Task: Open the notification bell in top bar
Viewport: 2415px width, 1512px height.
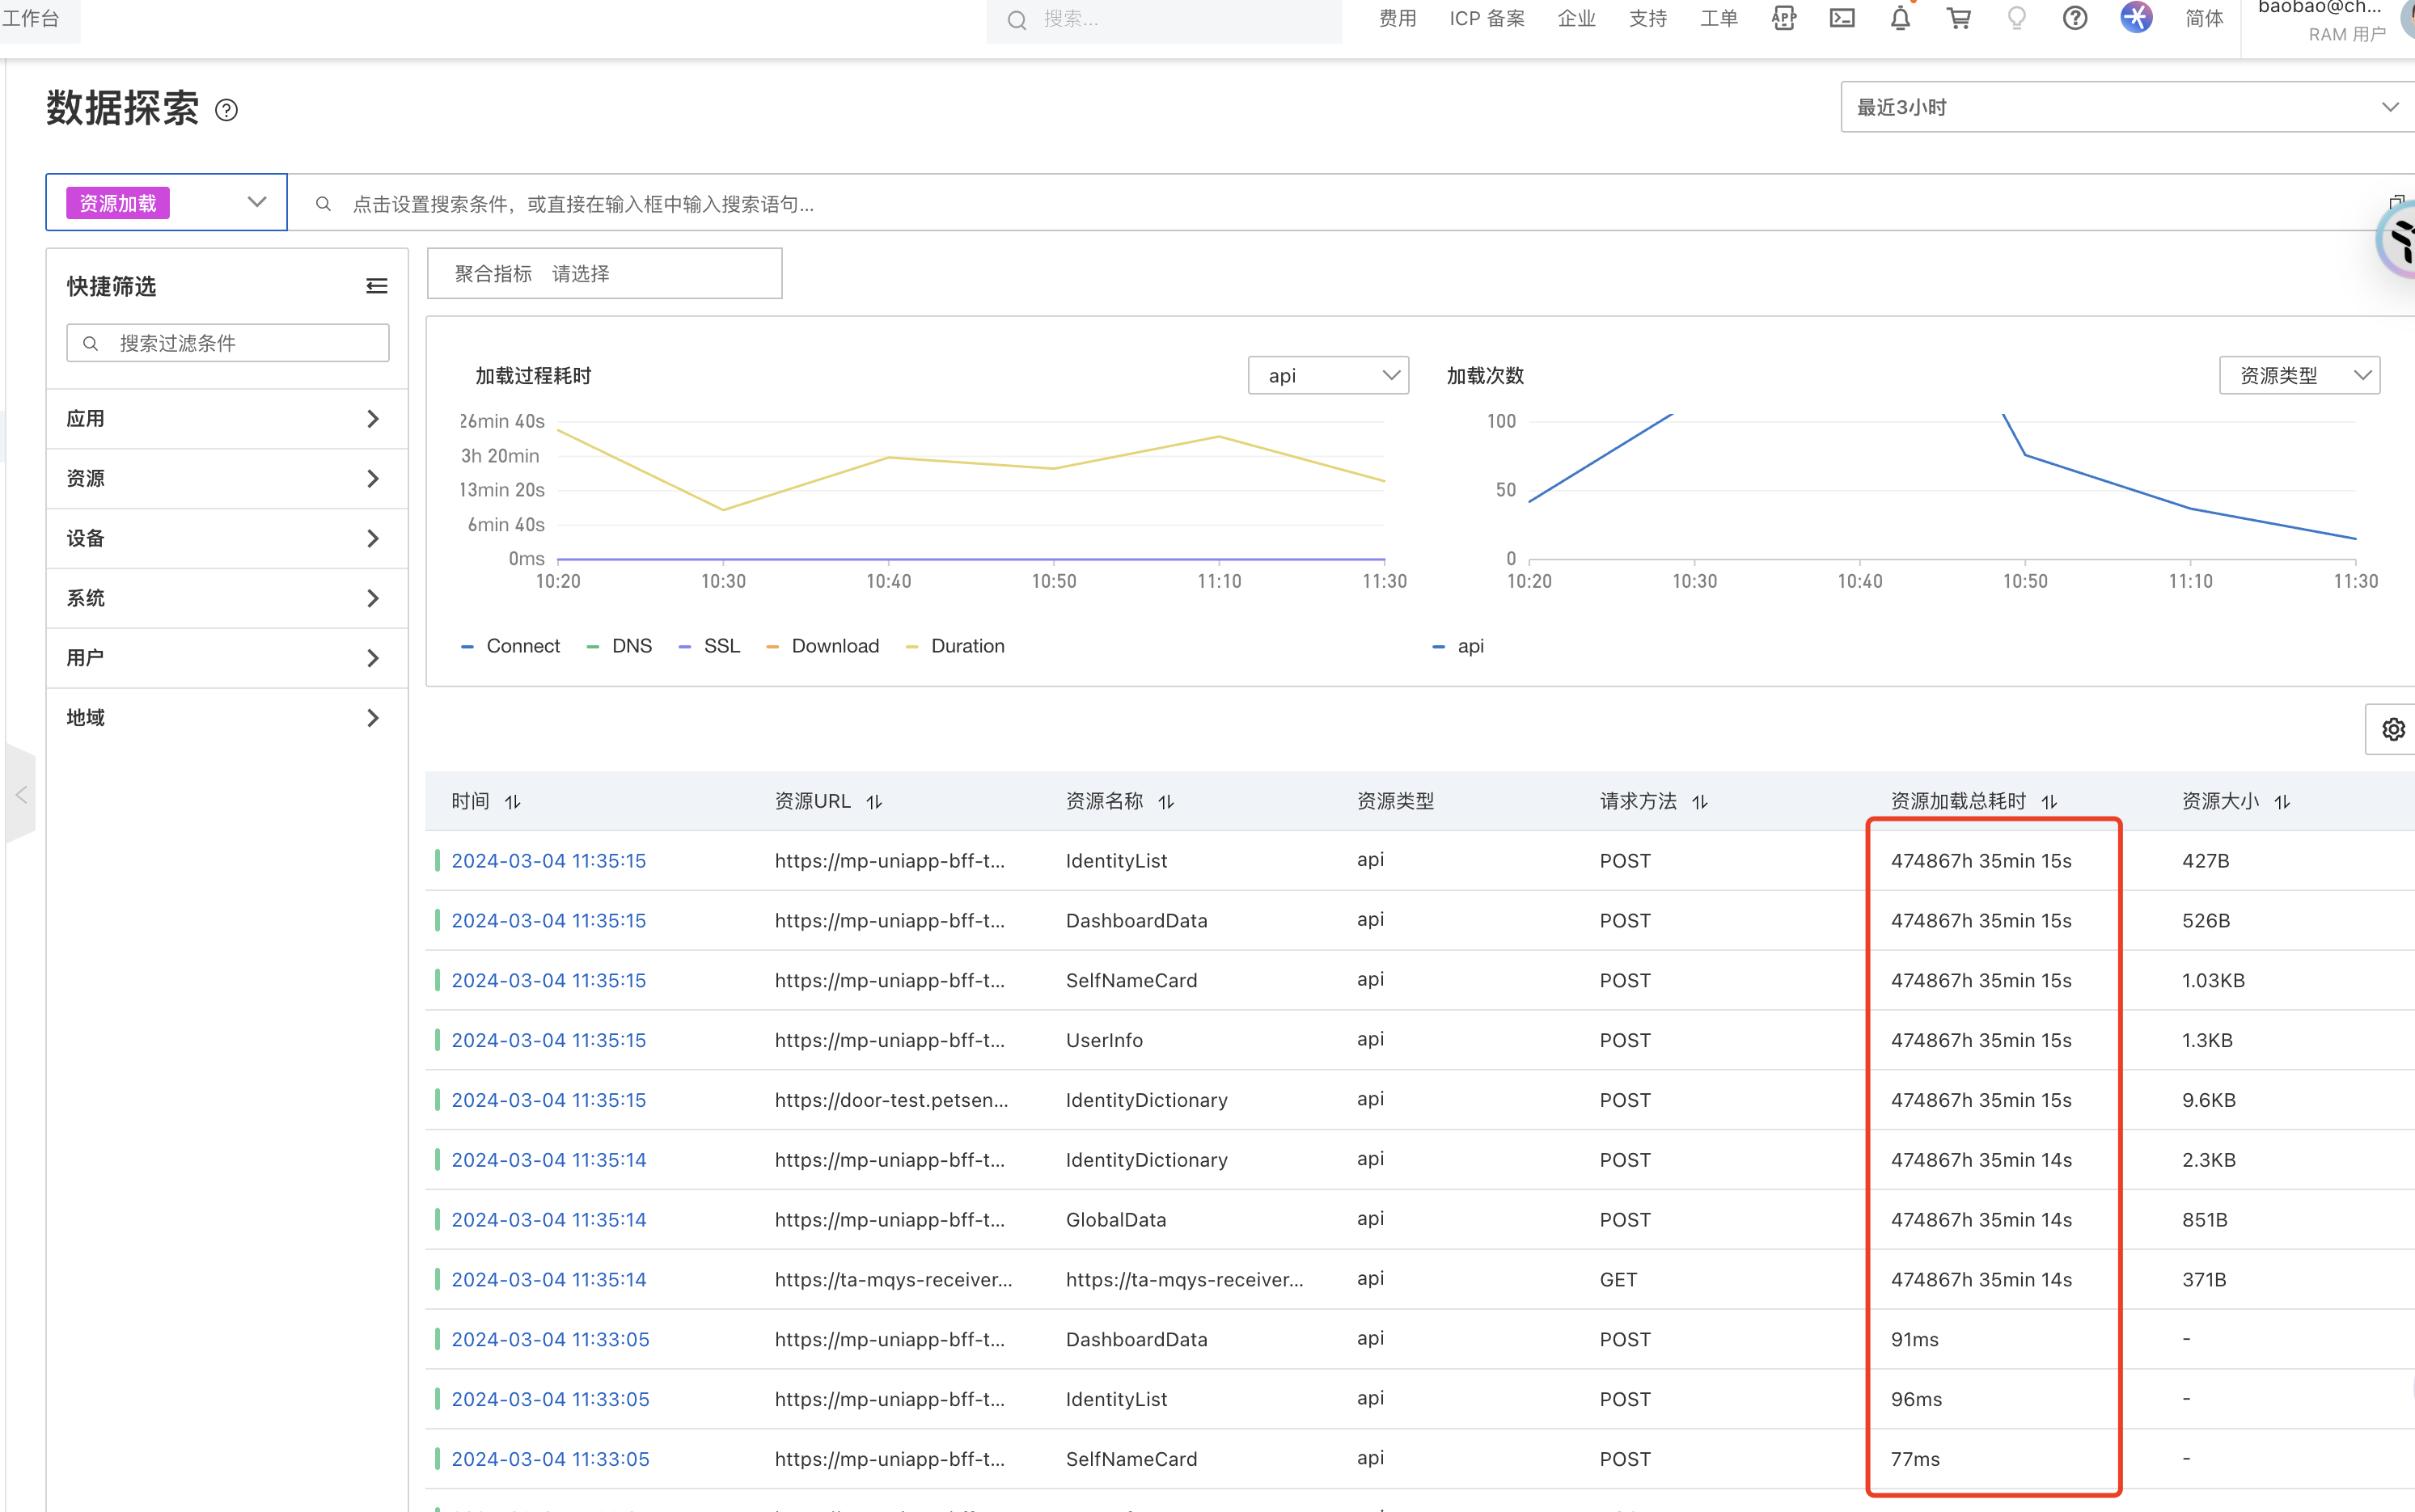Action: (x=1900, y=18)
